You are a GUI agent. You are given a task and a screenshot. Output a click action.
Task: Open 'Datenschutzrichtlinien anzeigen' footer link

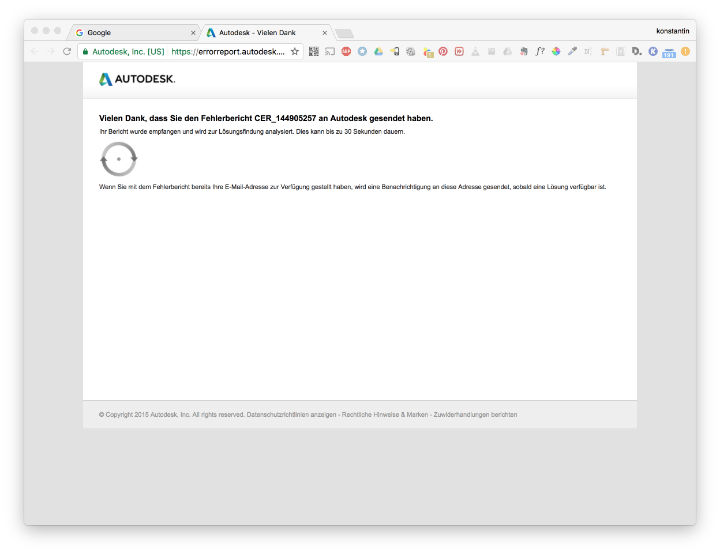click(x=291, y=414)
